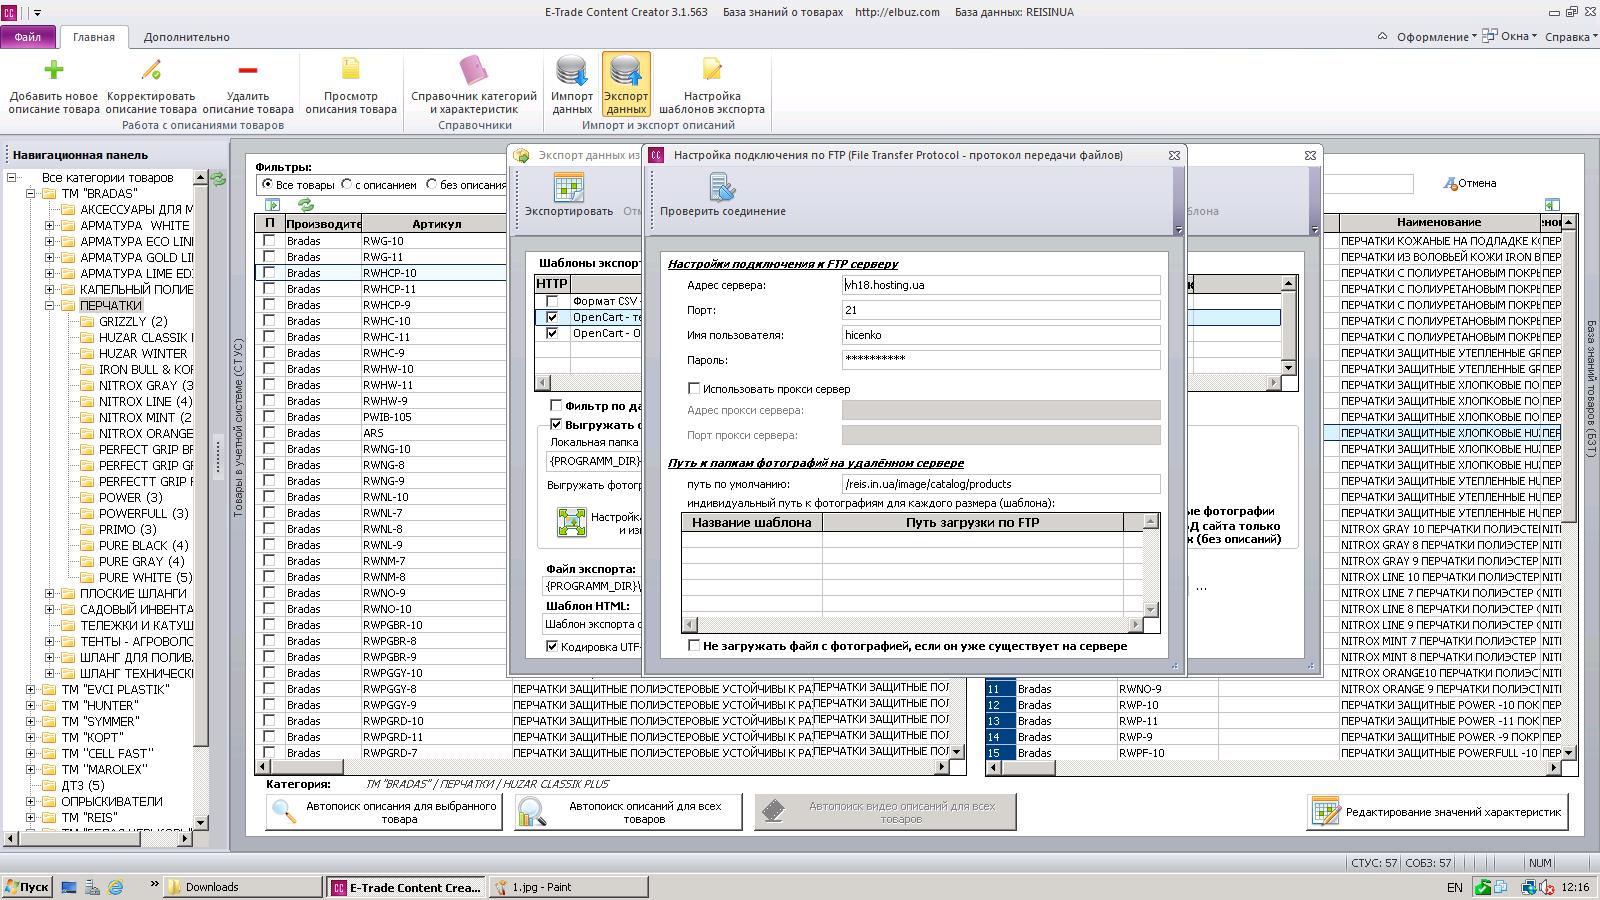Check 'Формат CSV' template checkbox

(552, 301)
